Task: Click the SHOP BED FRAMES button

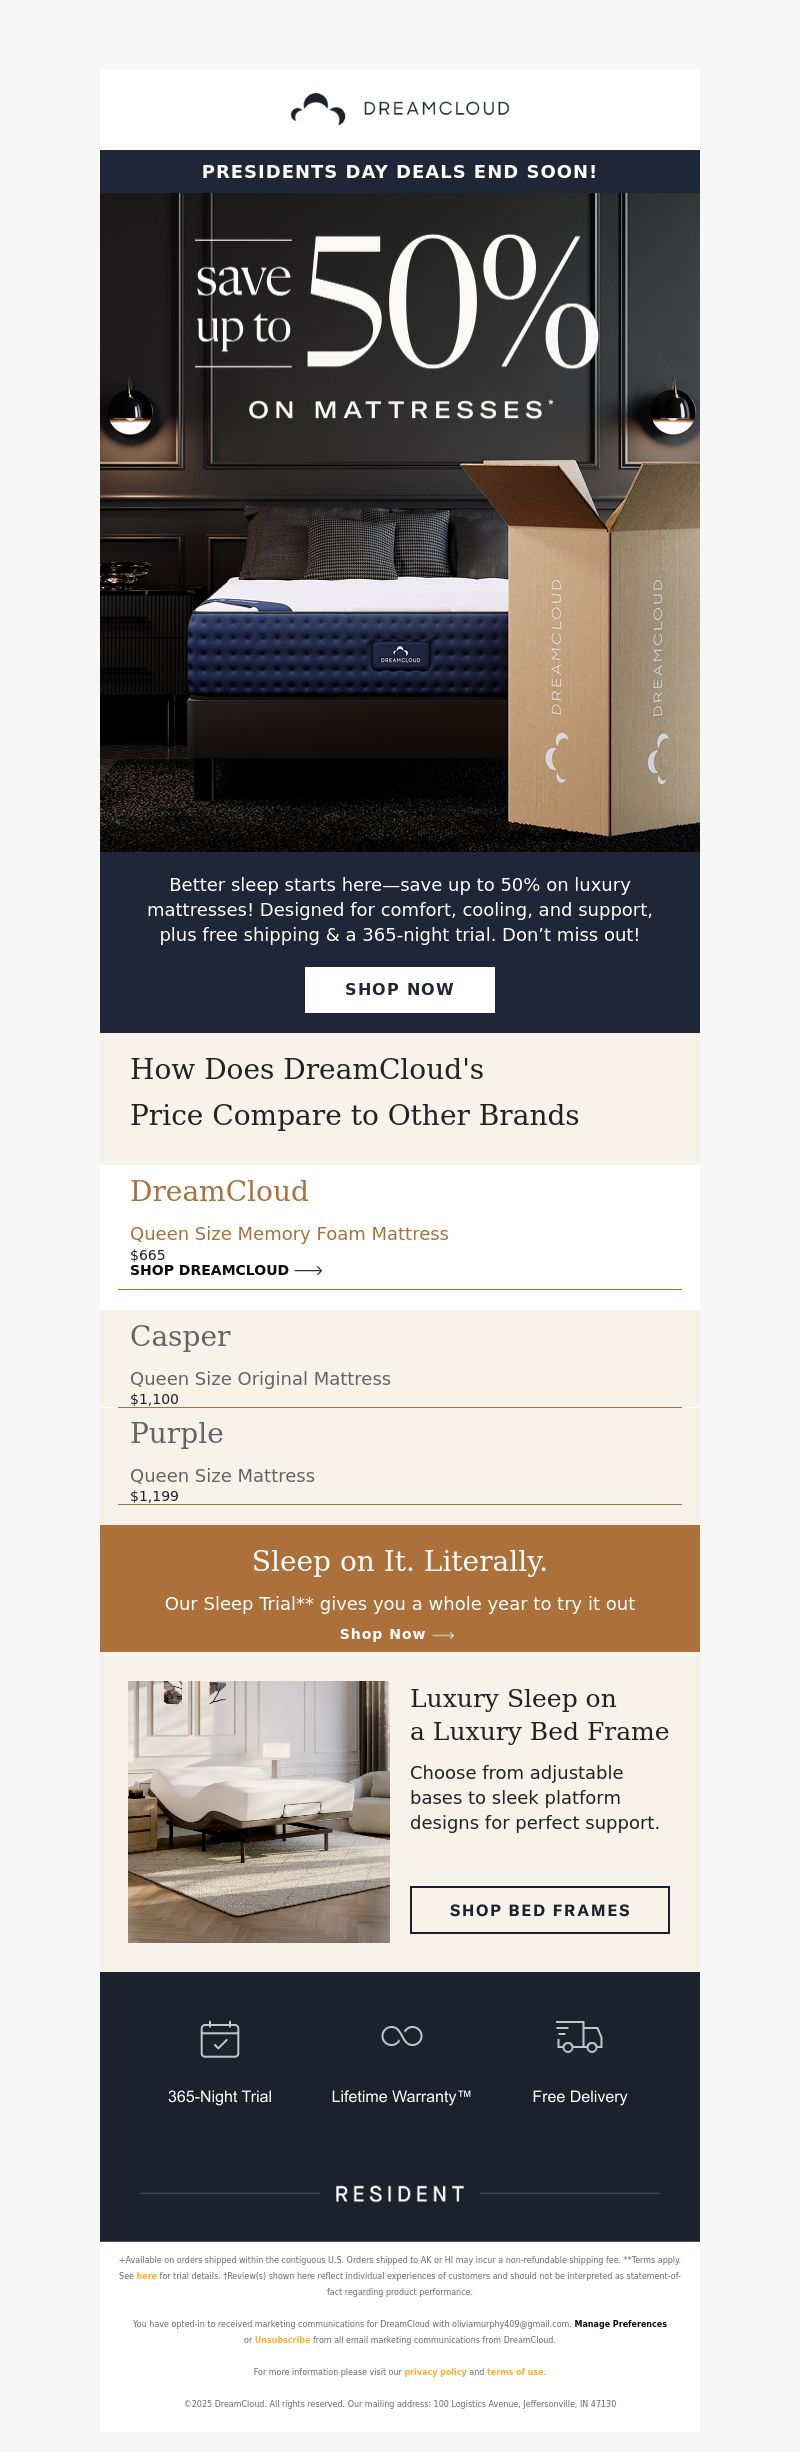Action: [x=540, y=1910]
